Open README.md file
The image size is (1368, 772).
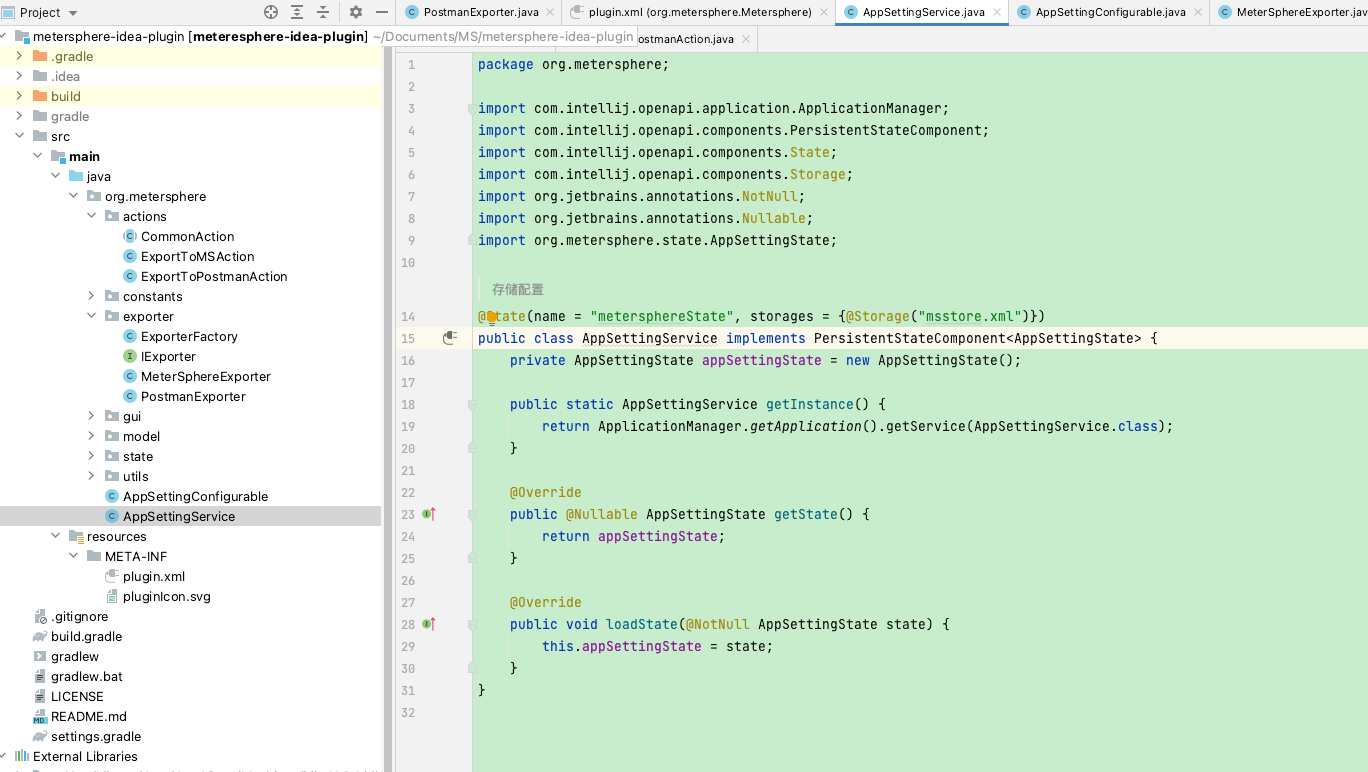click(x=89, y=716)
